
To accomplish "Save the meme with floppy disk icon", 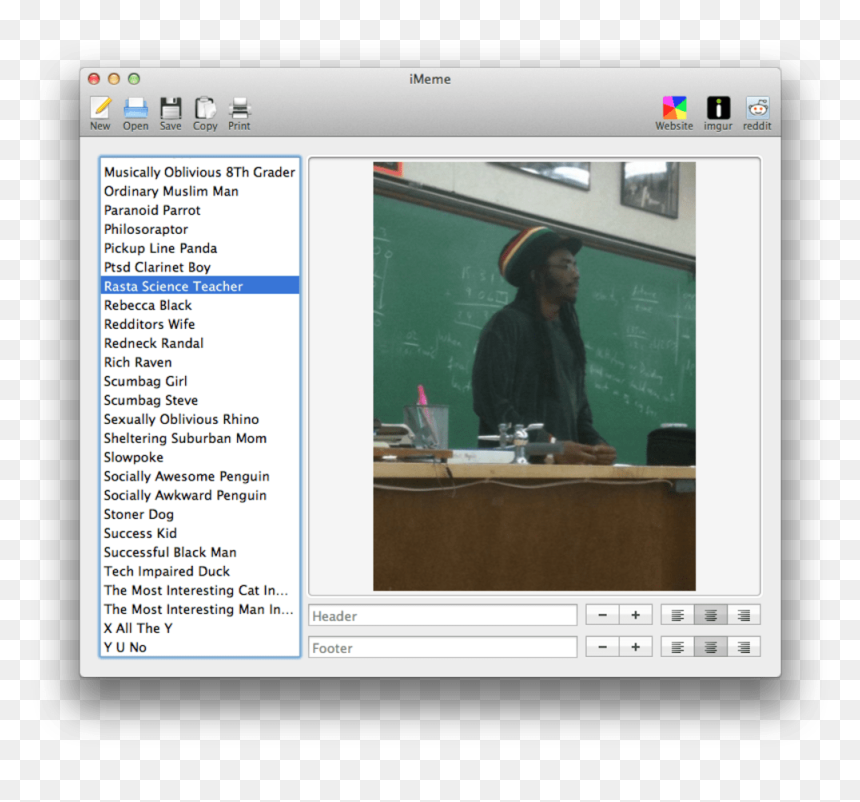I will click(x=171, y=108).
